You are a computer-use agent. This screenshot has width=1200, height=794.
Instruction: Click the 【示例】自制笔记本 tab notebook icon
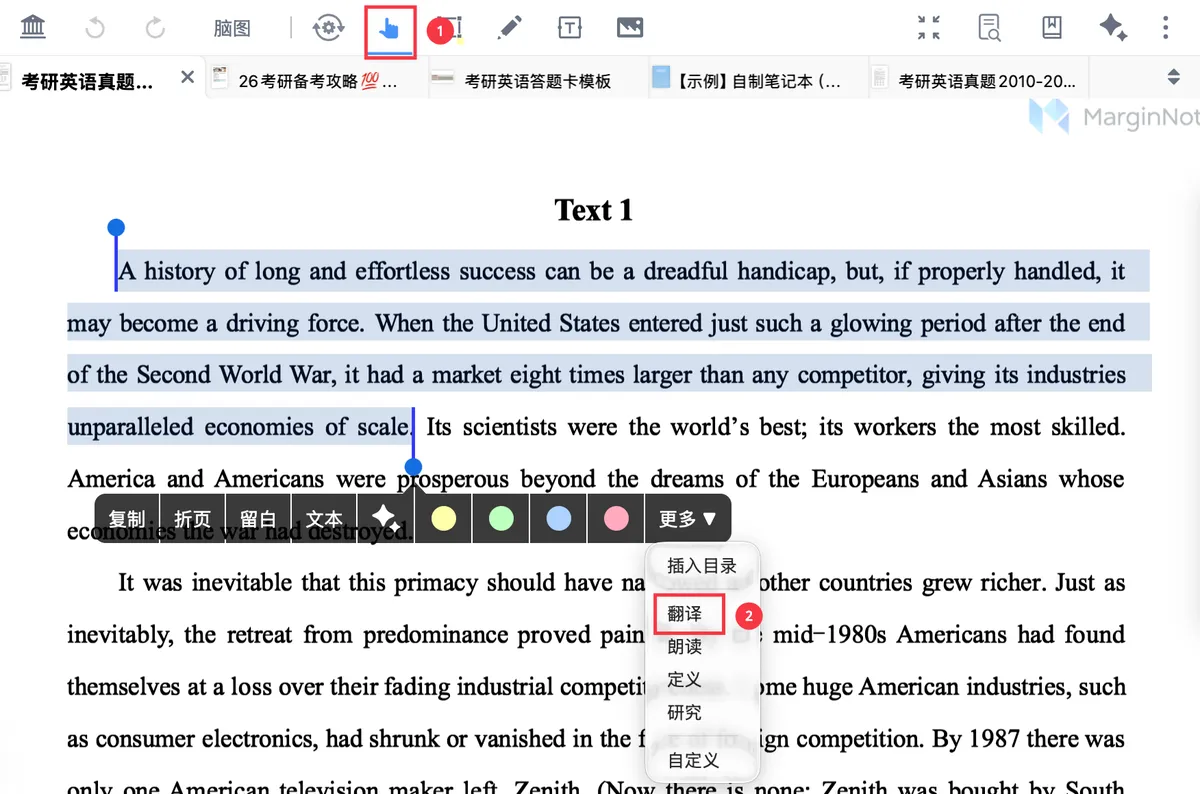click(x=660, y=77)
